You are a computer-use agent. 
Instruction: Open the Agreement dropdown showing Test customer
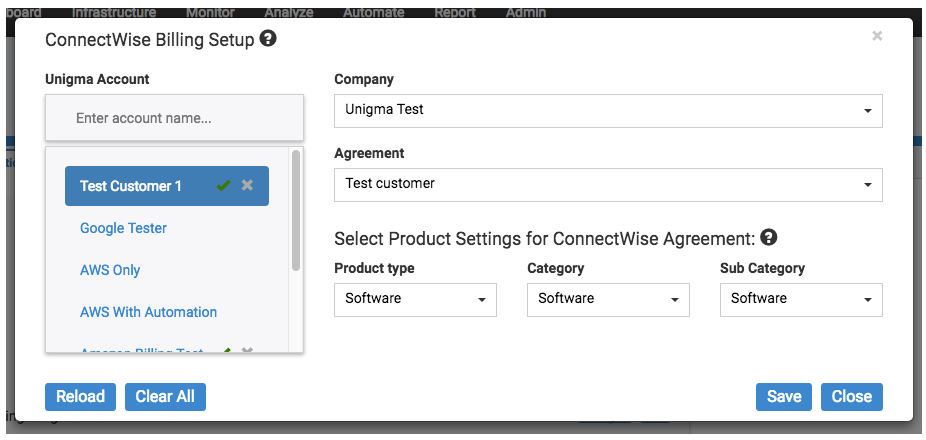608,185
